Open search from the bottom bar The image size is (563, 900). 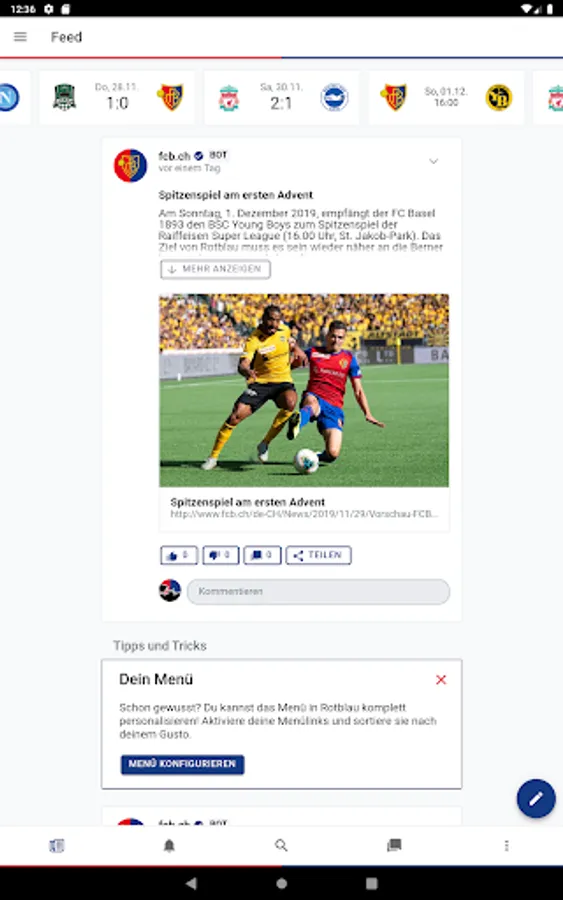click(281, 845)
